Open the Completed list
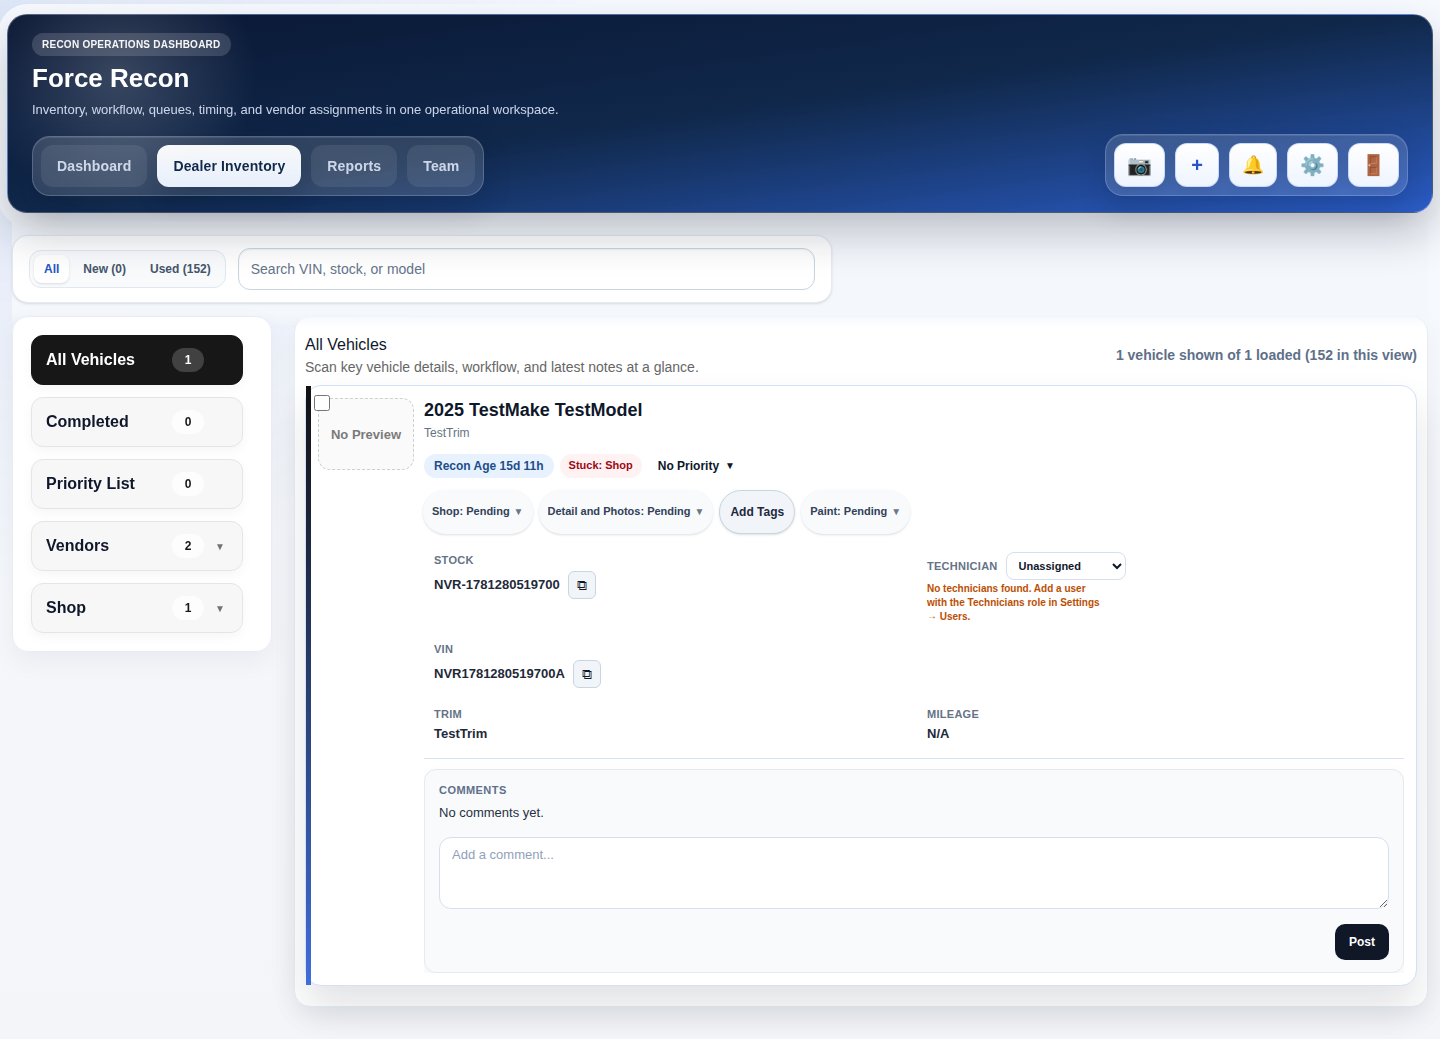This screenshot has height=1040, width=1440. pos(137,422)
